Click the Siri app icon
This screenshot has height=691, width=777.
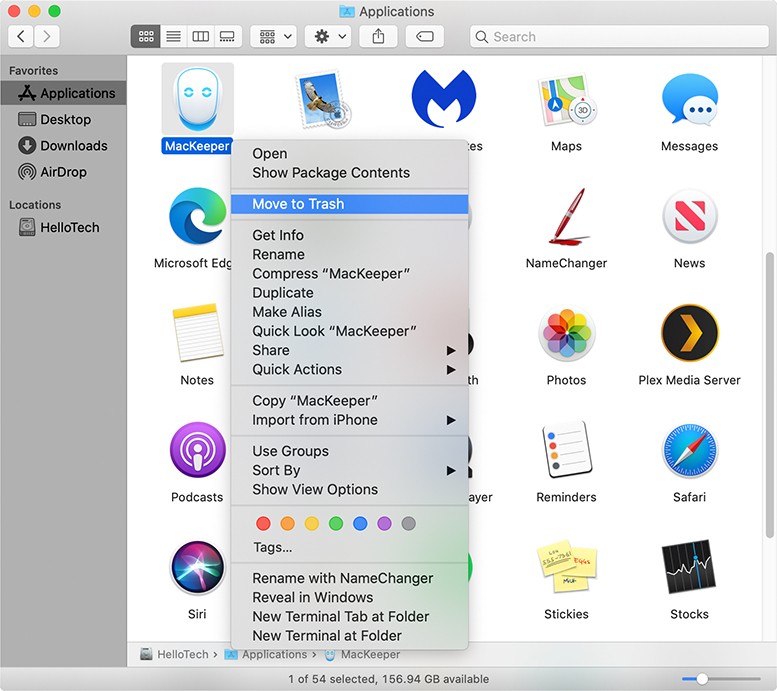(x=197, y=568)
